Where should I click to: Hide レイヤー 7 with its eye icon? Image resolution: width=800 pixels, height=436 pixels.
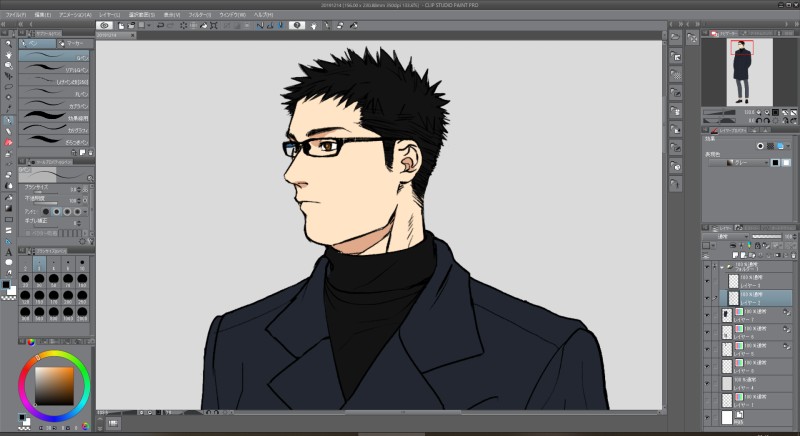click(707, 315)
